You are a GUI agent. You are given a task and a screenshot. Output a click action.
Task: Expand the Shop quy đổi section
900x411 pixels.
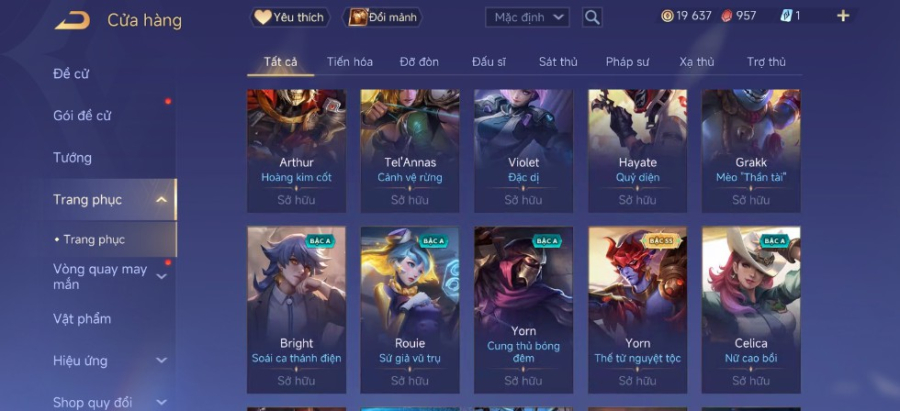(162, 402)
